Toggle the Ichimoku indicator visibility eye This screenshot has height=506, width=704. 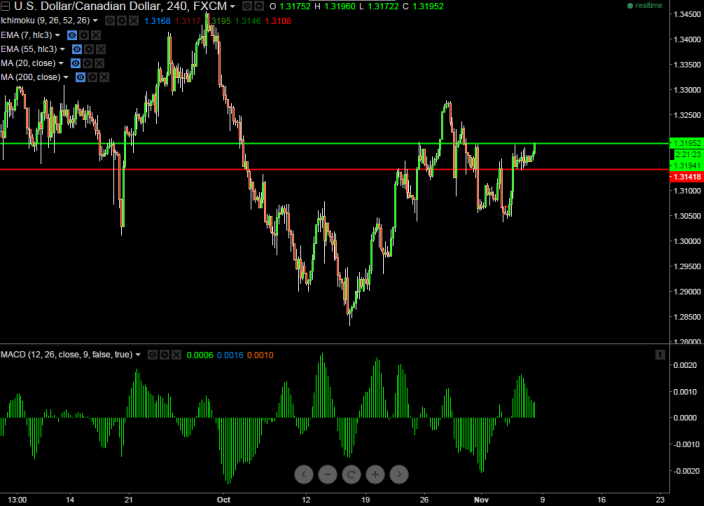[110, 21]
